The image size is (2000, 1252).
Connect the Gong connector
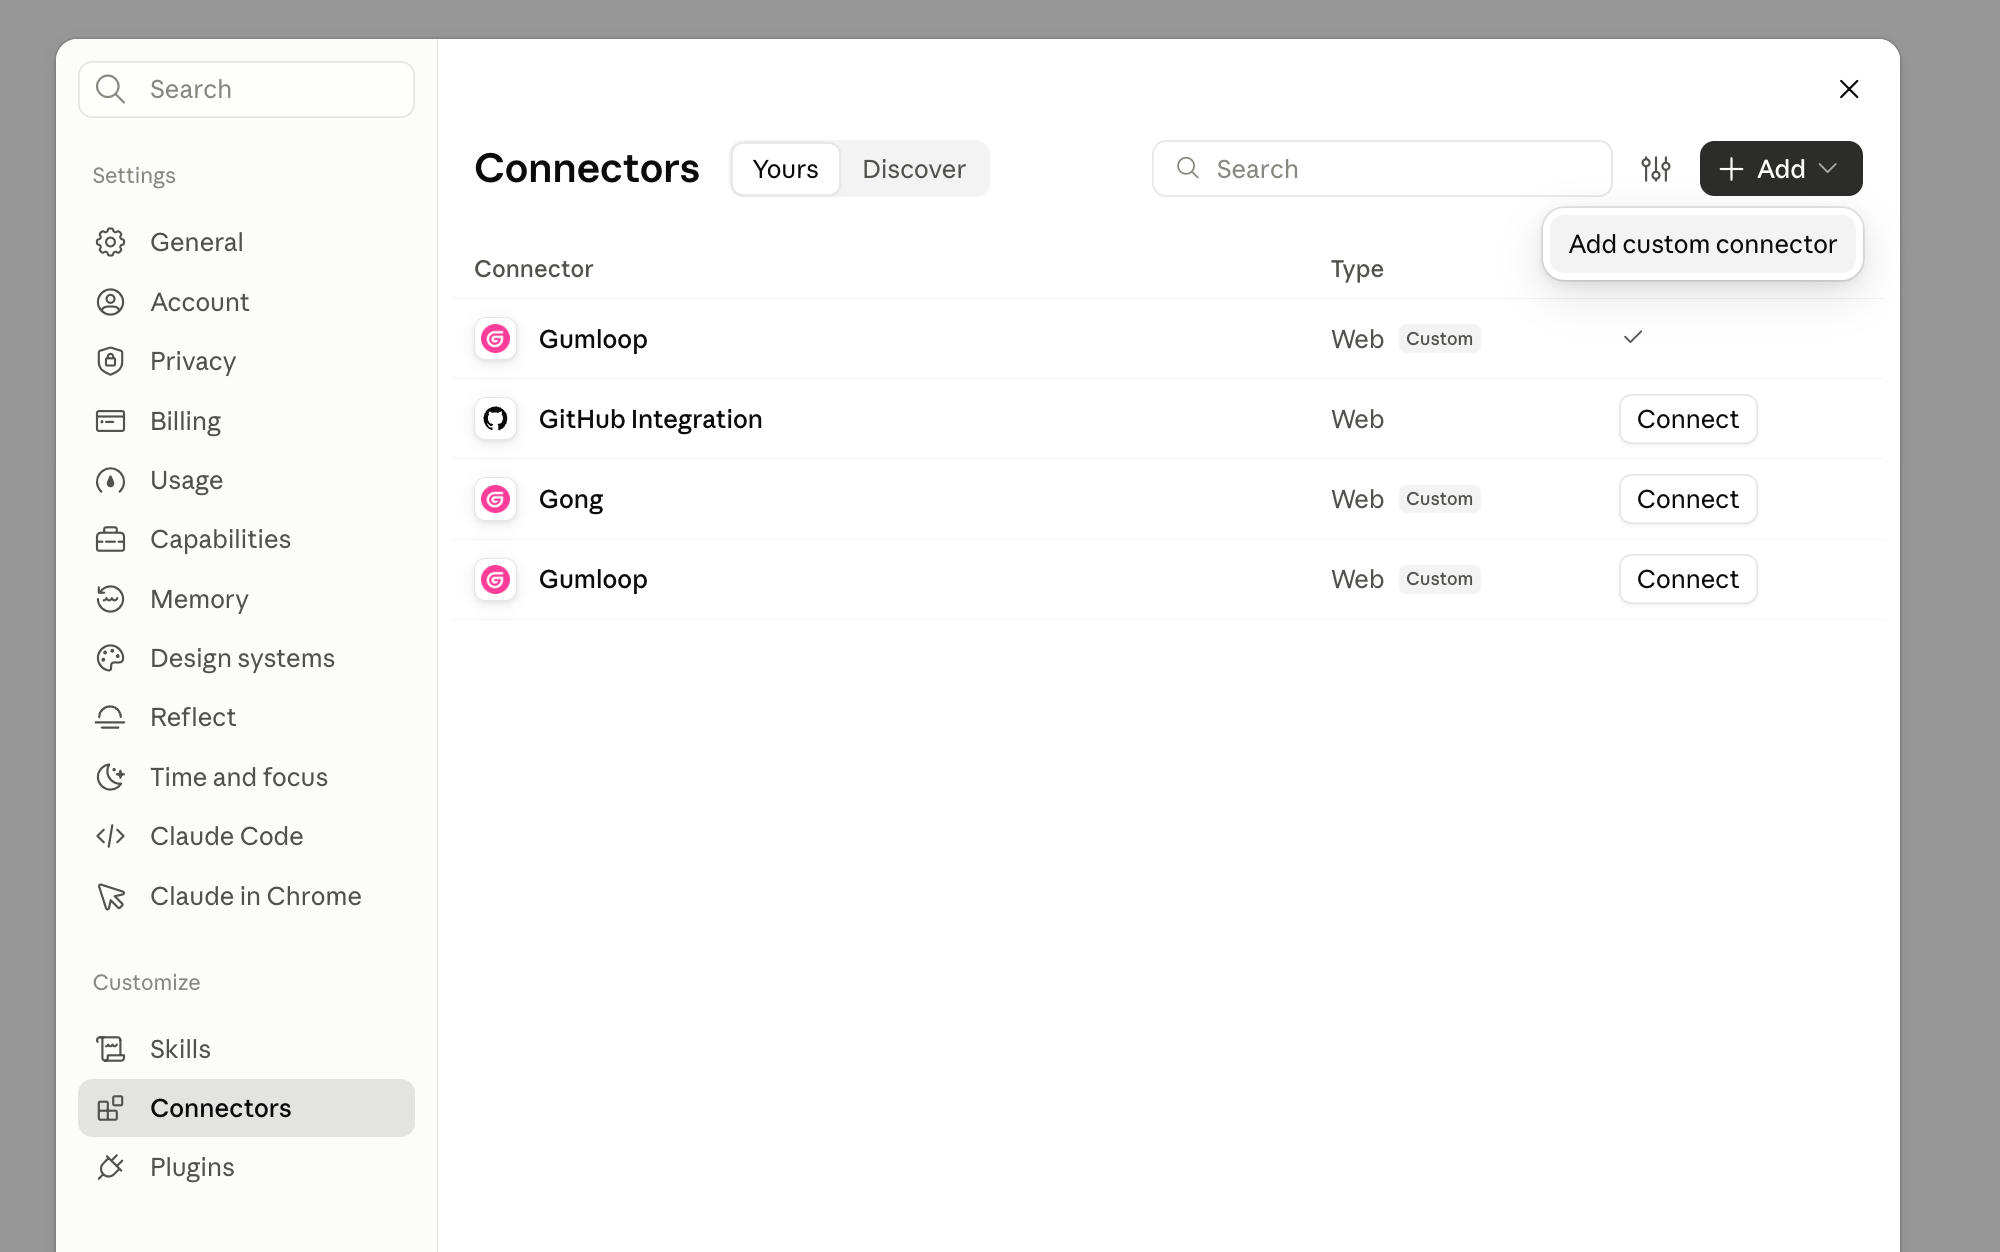point(1688,499)
